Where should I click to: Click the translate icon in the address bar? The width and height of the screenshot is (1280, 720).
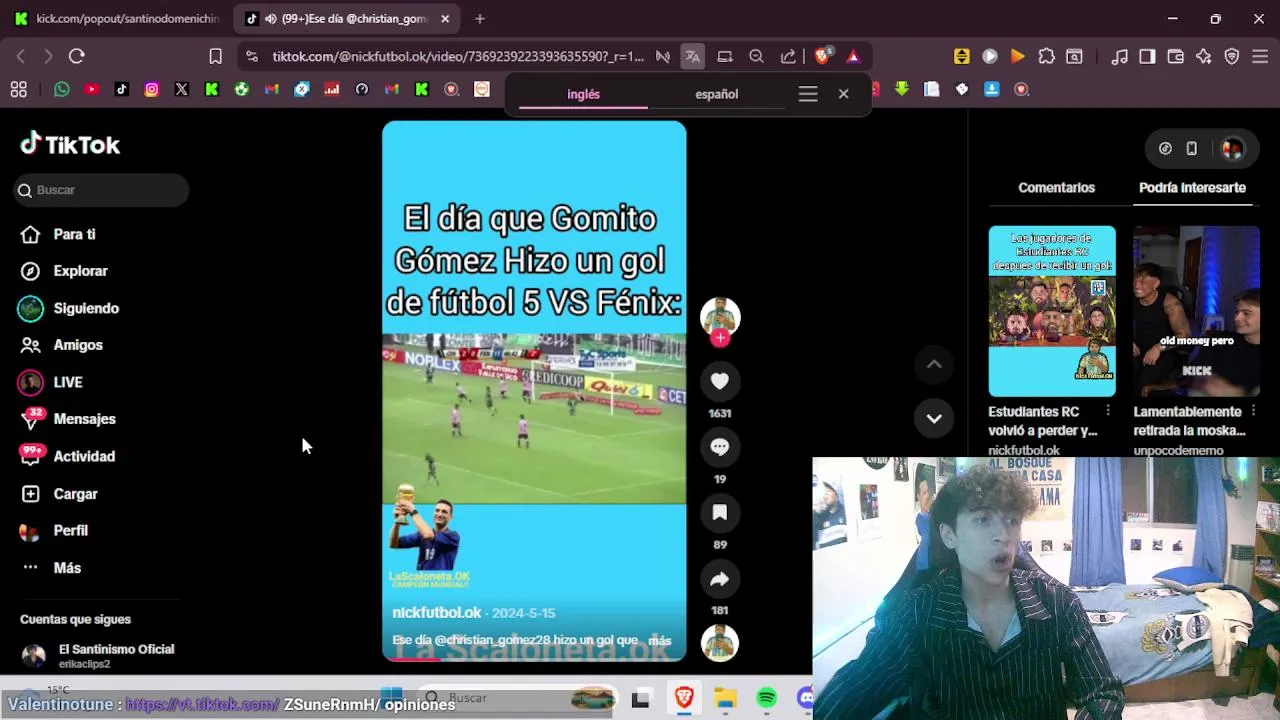tap(692, 56)
